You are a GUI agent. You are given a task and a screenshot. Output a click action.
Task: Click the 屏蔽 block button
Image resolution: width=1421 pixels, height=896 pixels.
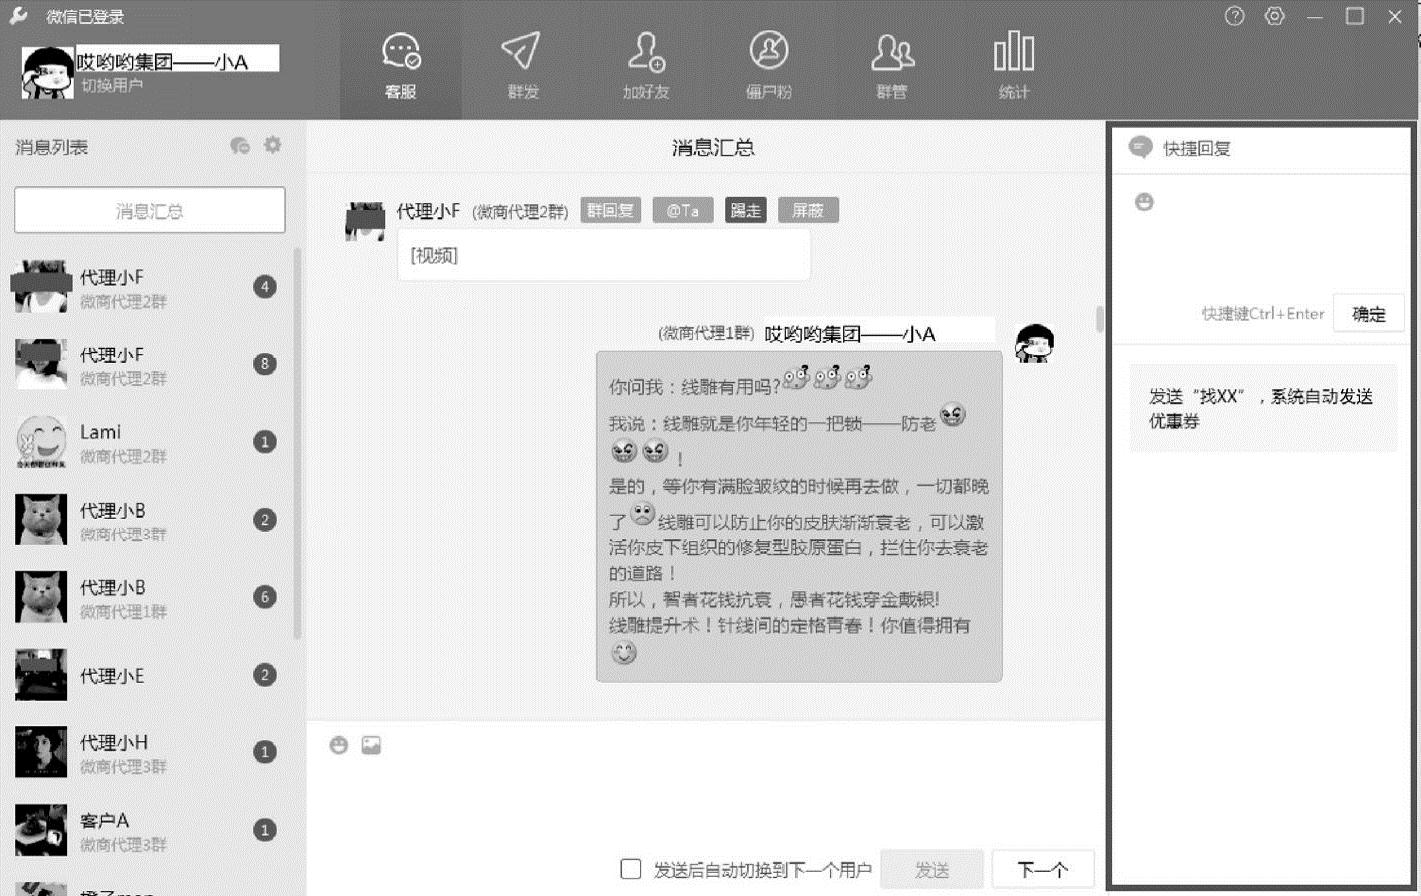pos(808,211)
